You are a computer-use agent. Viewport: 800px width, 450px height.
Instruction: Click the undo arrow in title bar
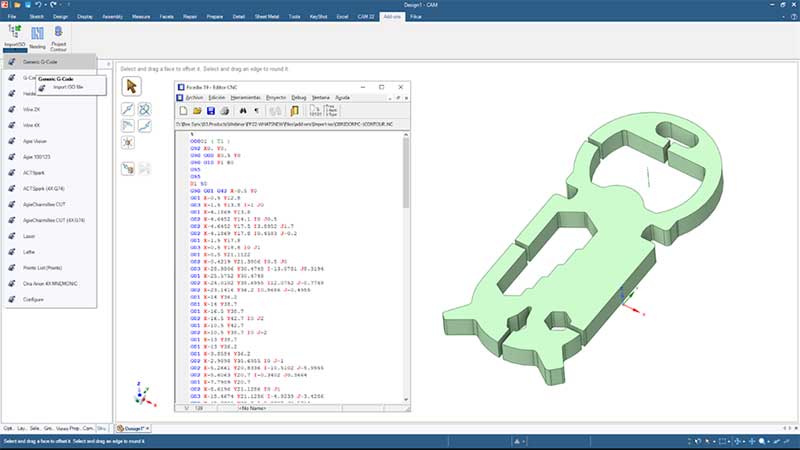tap(37, 5)
